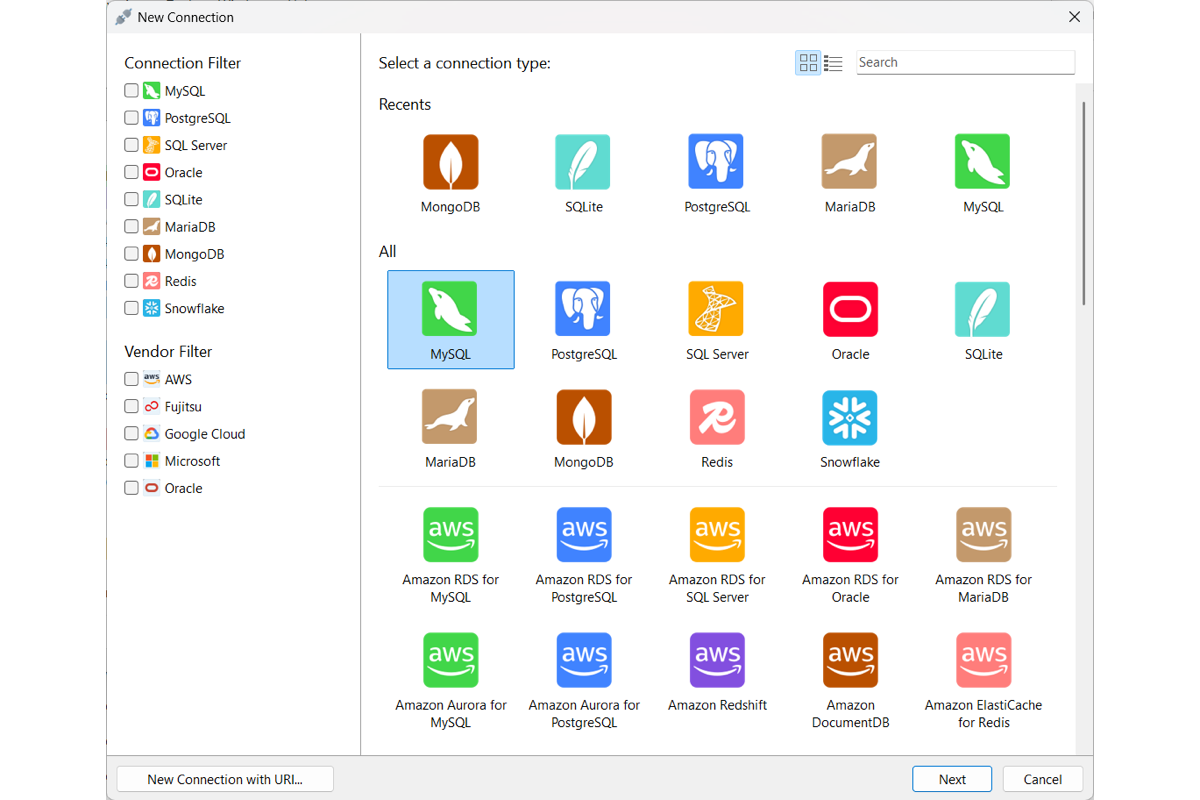Select Amazon RDS for MariaDB
1200x800 pixels.
pos(983,535)
